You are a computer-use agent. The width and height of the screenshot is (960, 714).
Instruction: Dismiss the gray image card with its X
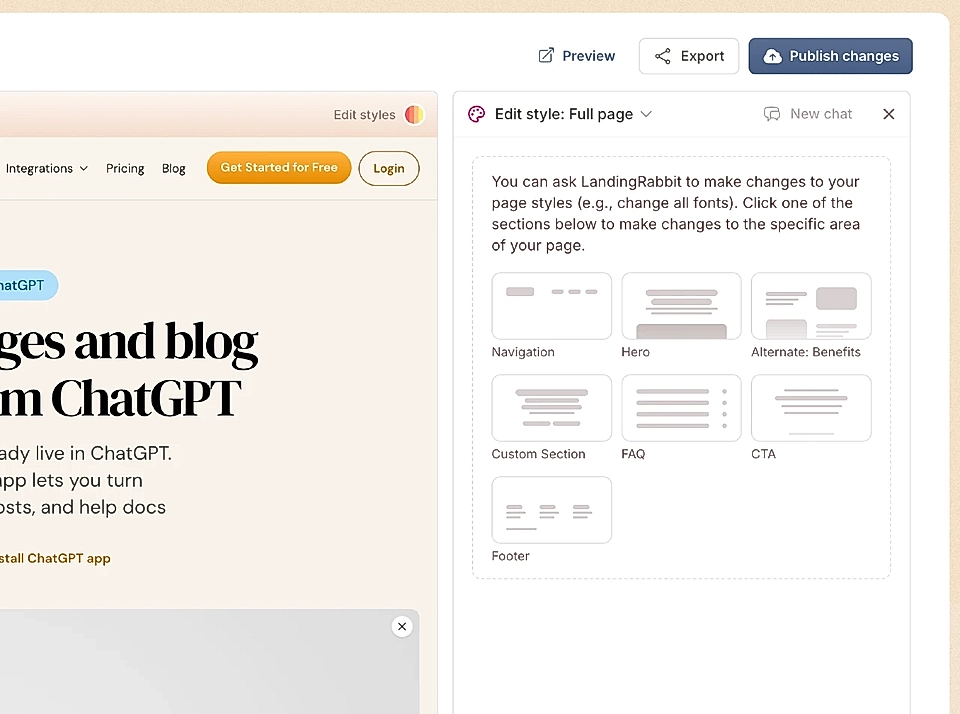coord(402,626)
